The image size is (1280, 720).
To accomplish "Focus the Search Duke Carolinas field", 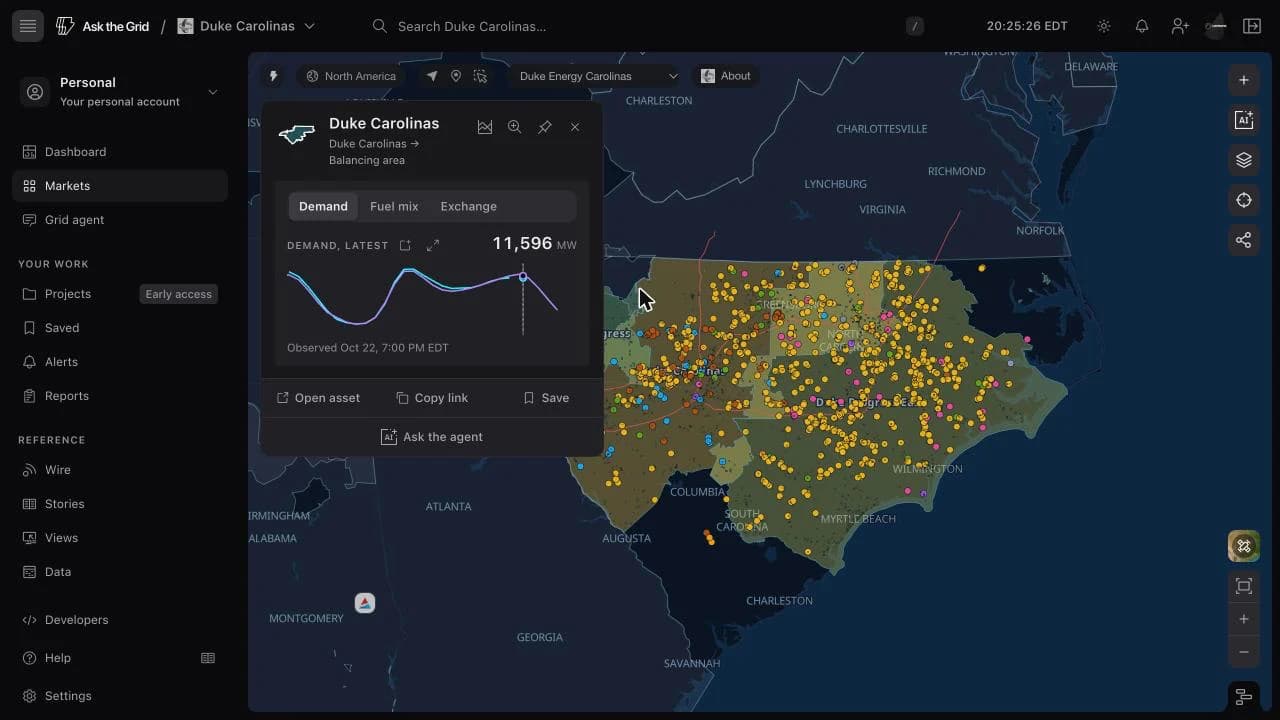I will 649,26.
